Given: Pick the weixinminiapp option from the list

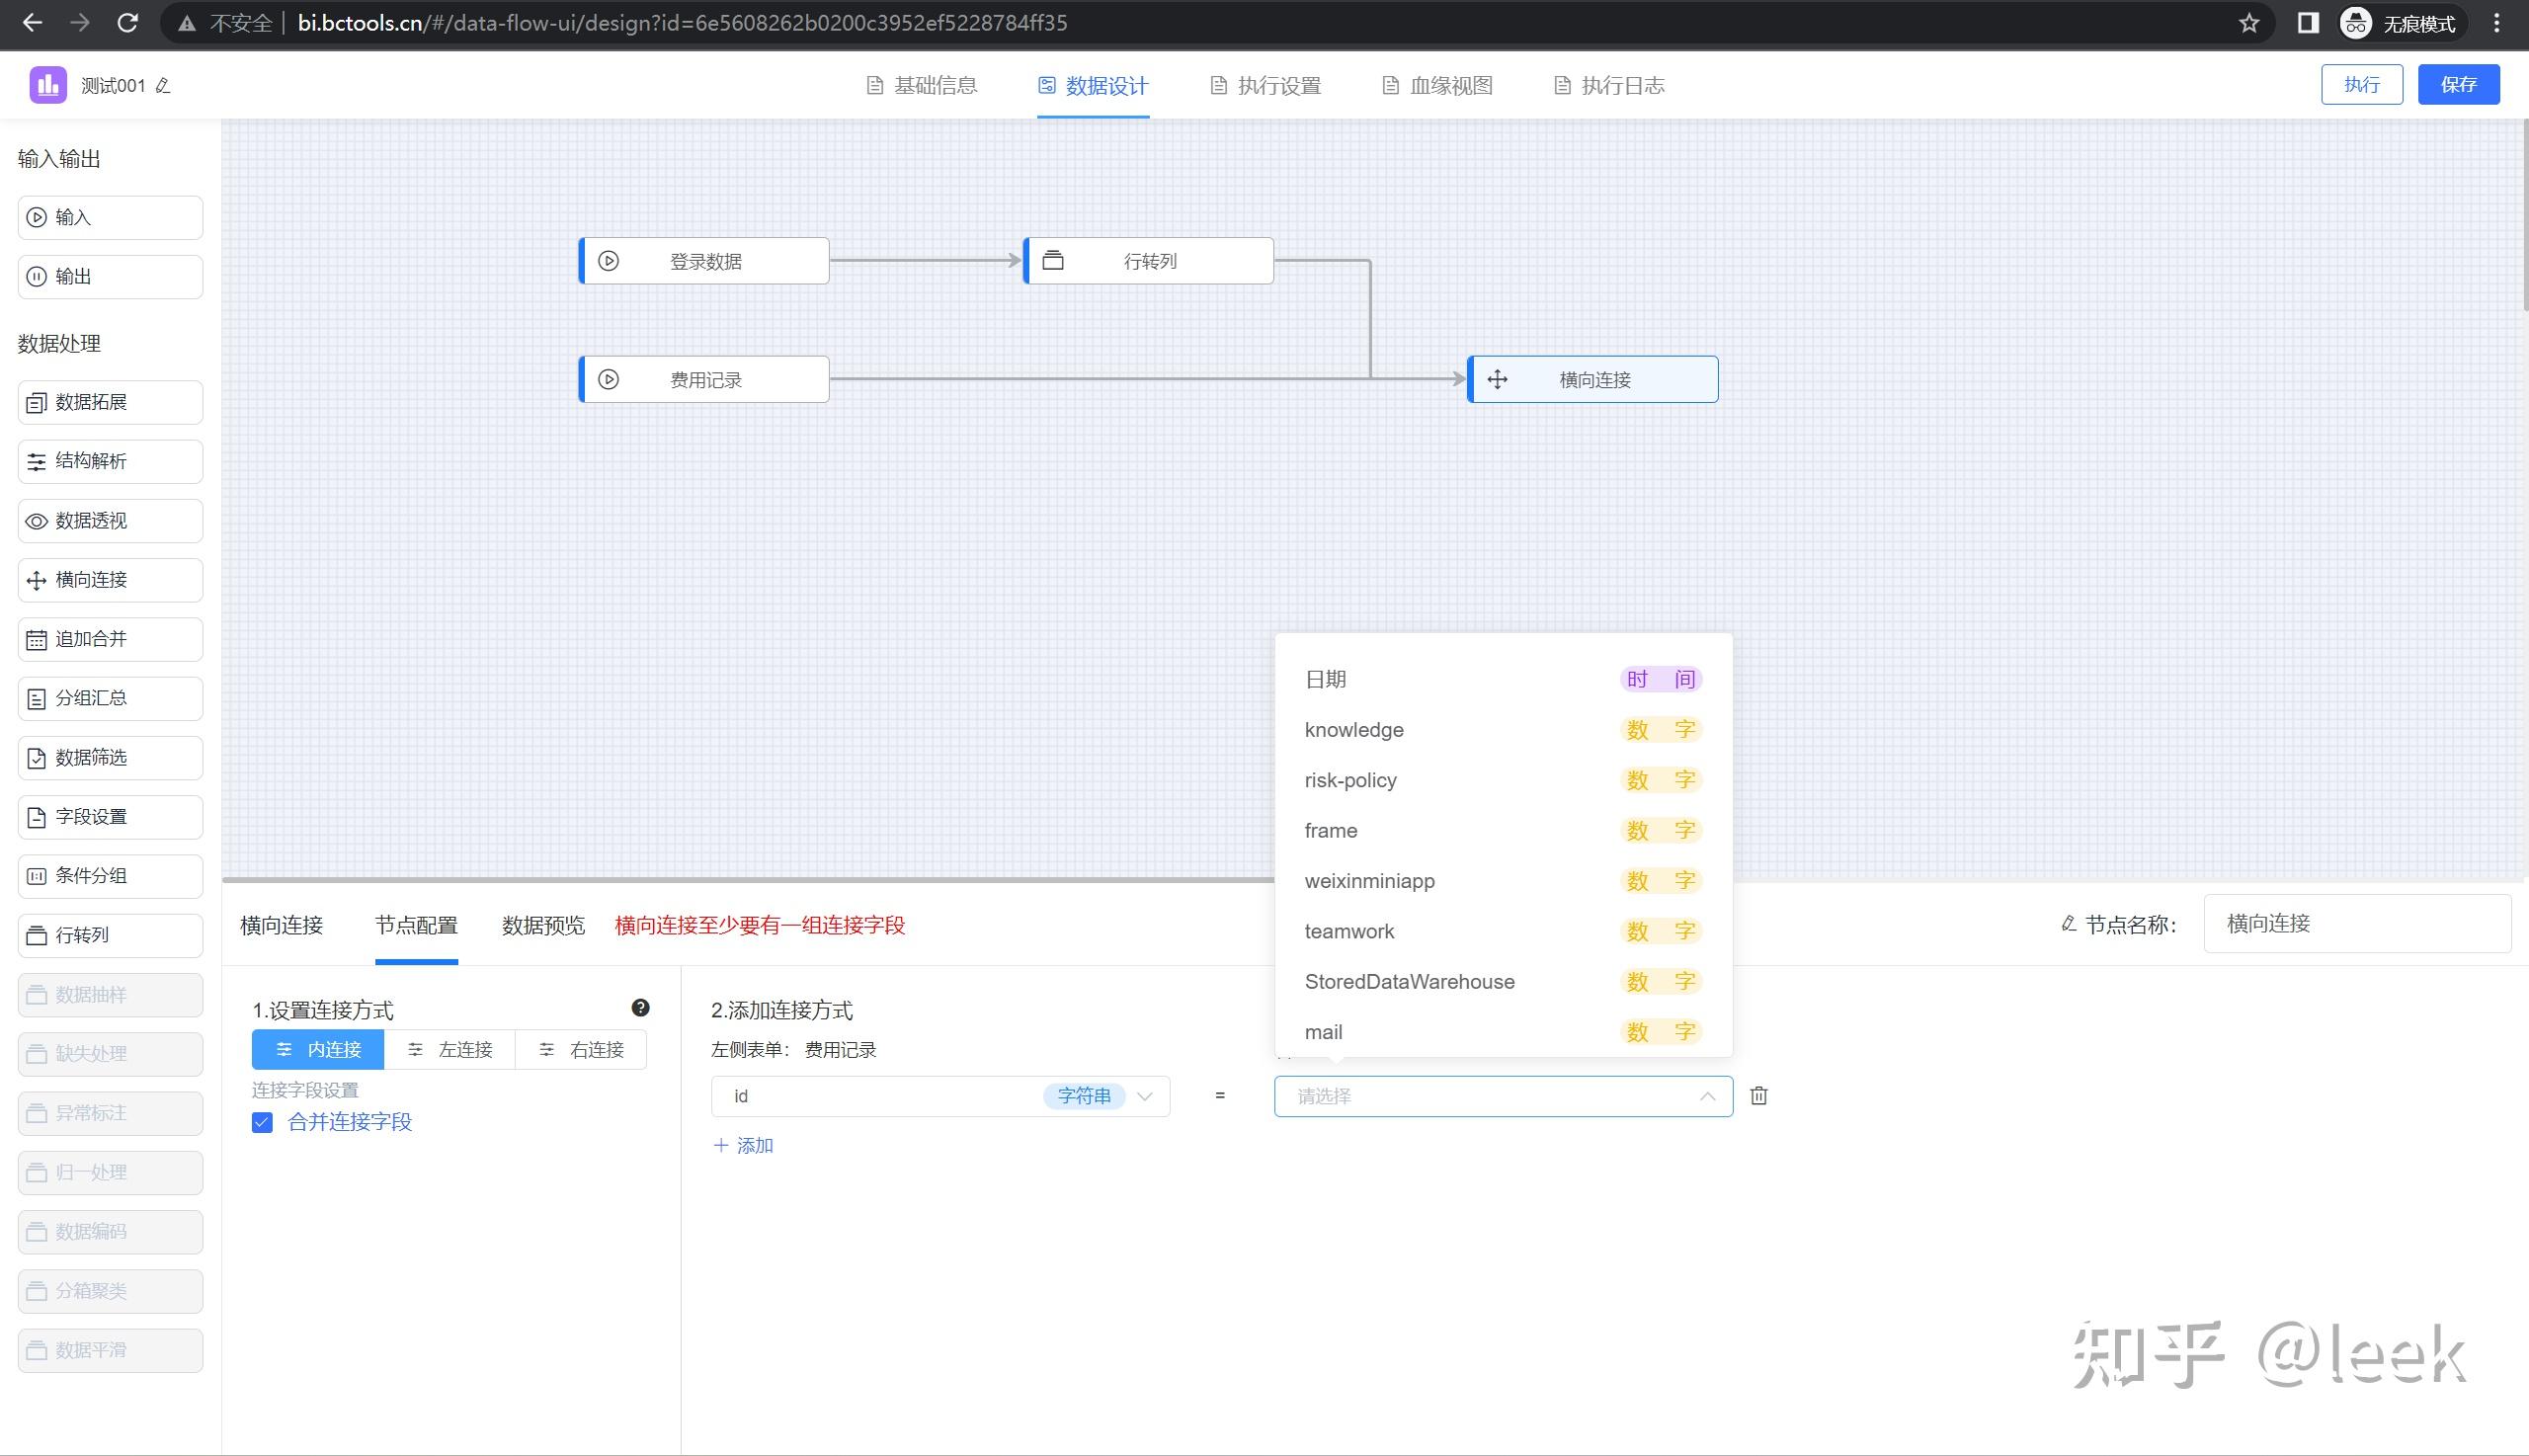Looking at the screenshot, I should (x=1369, y=881).
